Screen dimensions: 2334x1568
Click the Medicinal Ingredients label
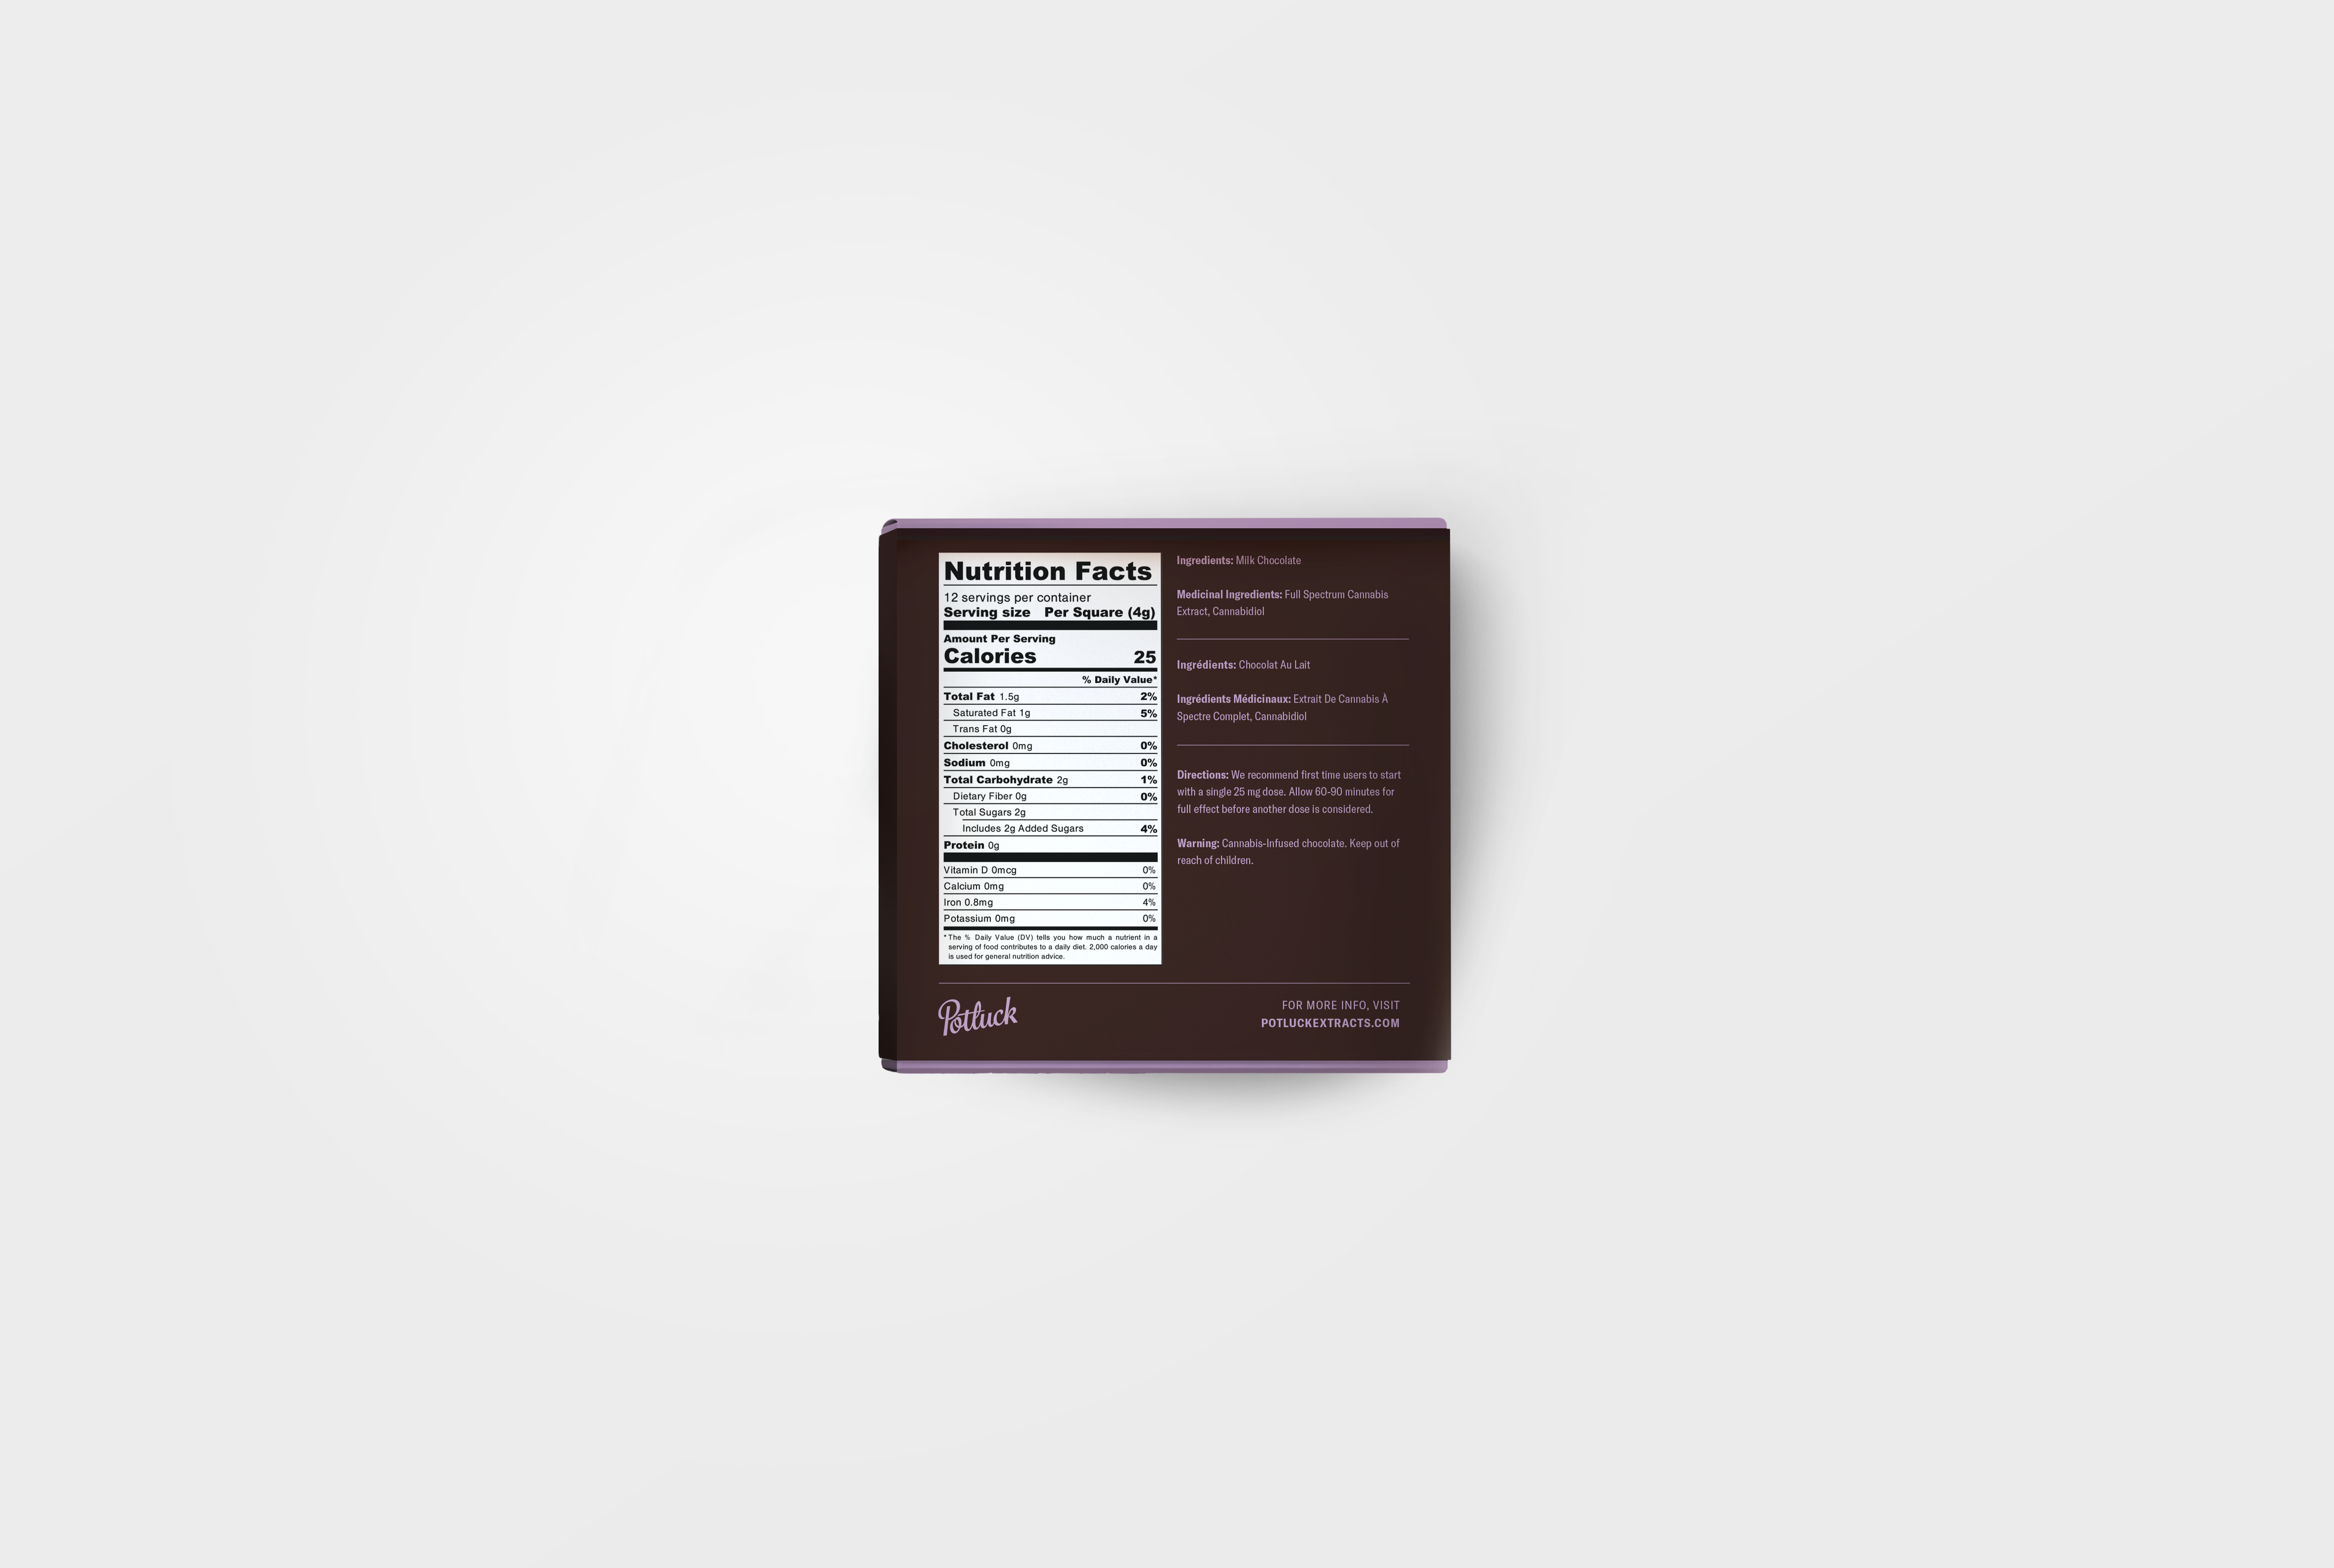click(1228, 595)
